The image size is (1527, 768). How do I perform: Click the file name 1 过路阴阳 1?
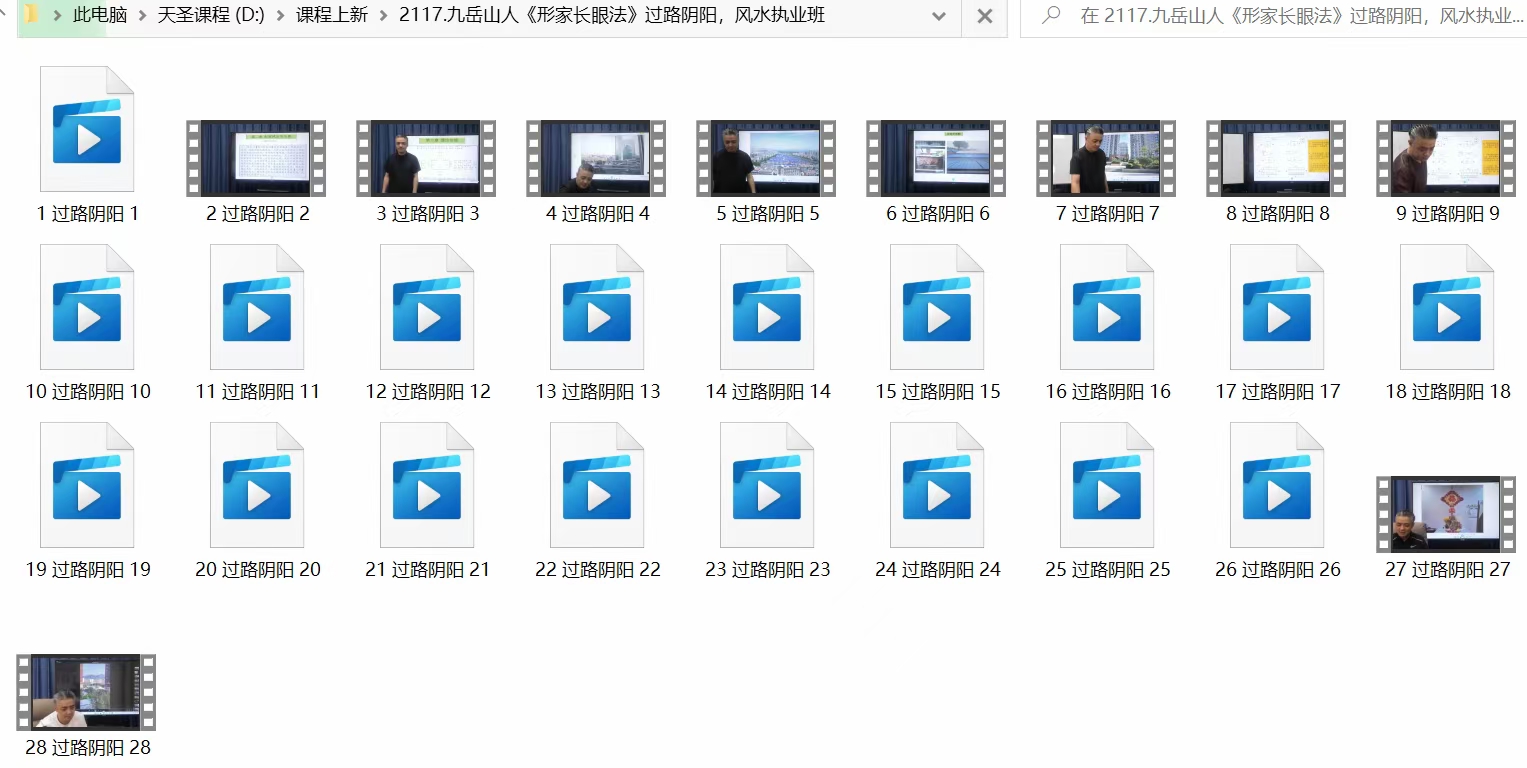88,213
